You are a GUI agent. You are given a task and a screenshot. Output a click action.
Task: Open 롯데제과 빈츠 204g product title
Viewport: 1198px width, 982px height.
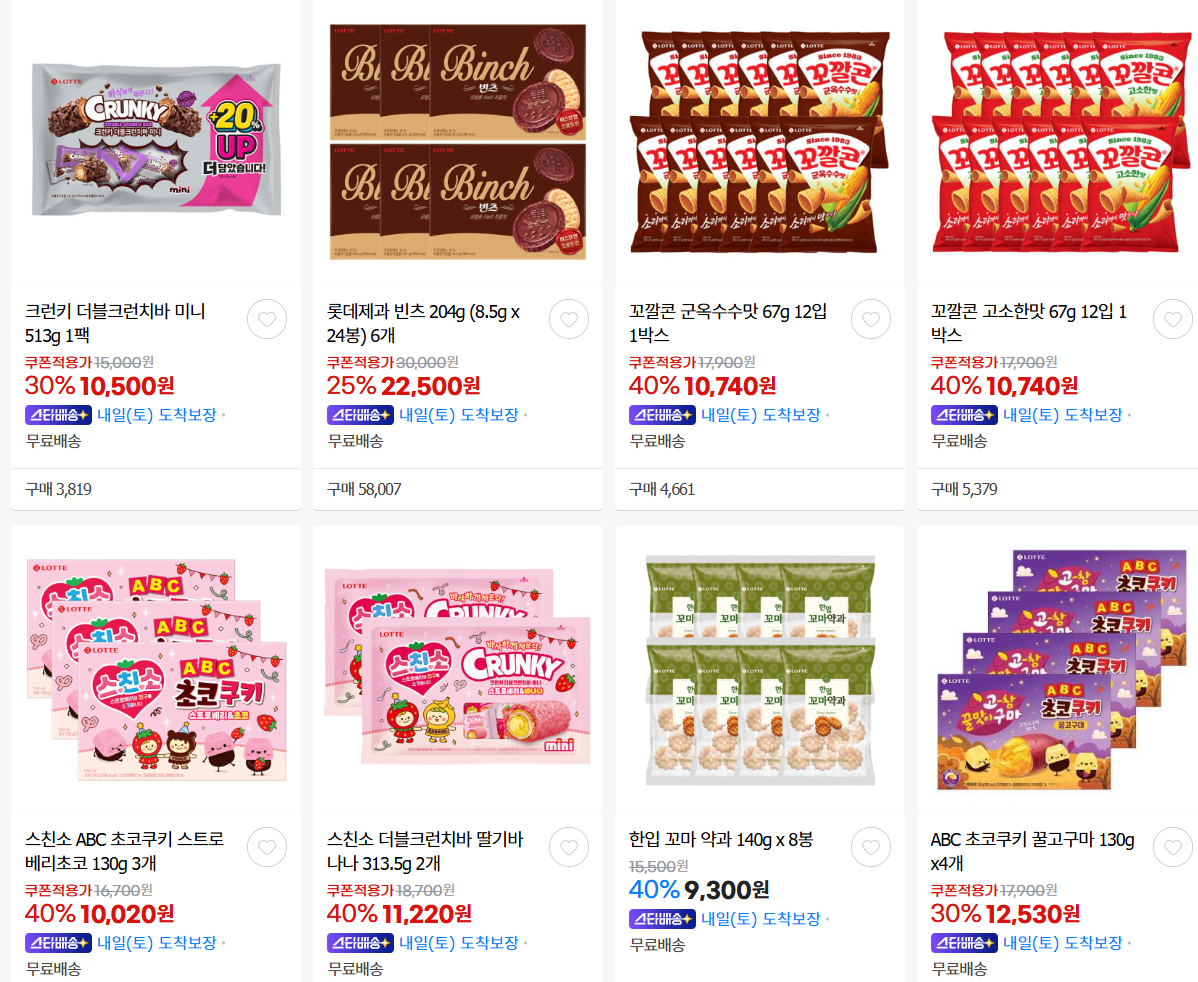click(423, 323)
